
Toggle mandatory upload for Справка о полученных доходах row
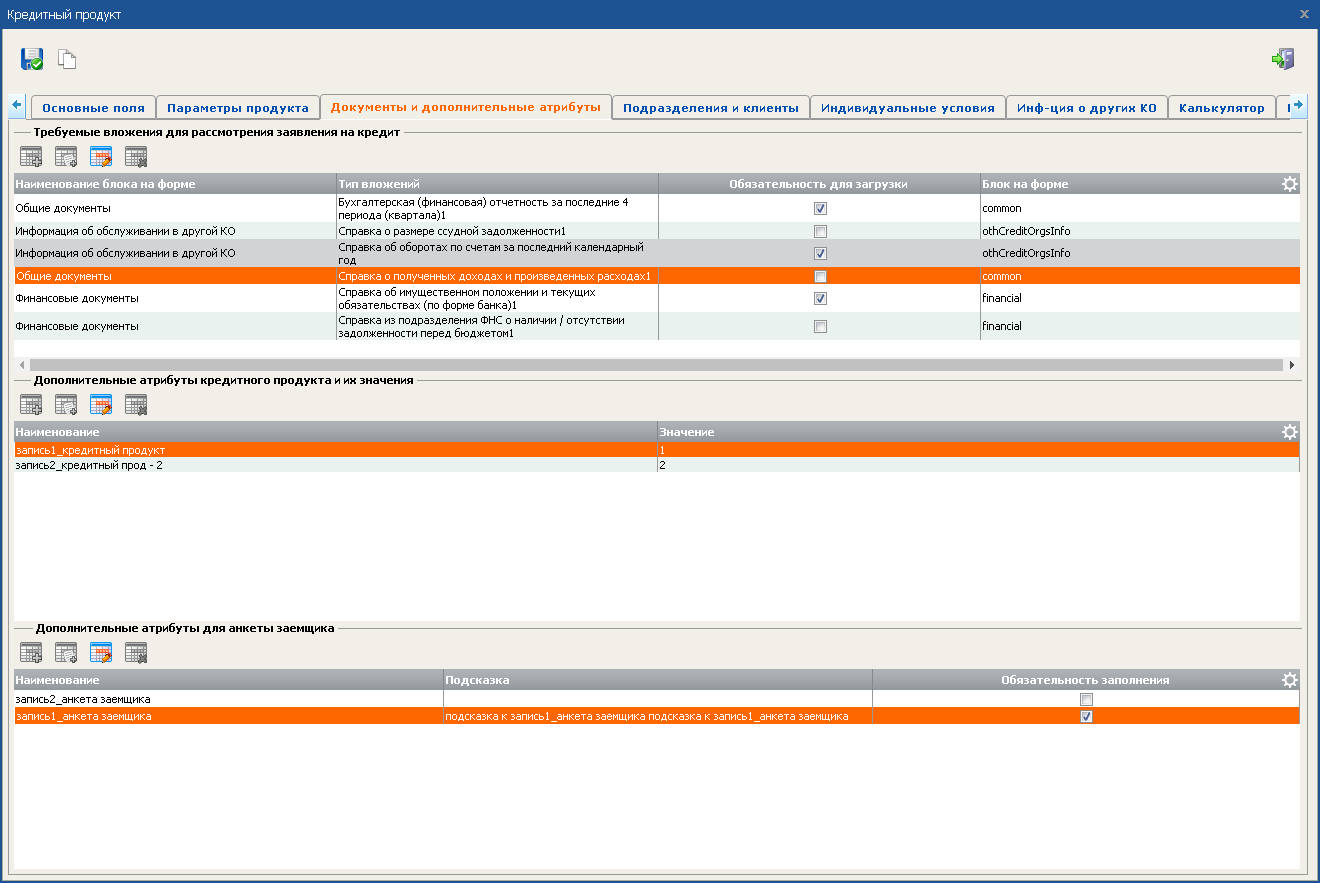pyautogui.click(x=820, y=276)
